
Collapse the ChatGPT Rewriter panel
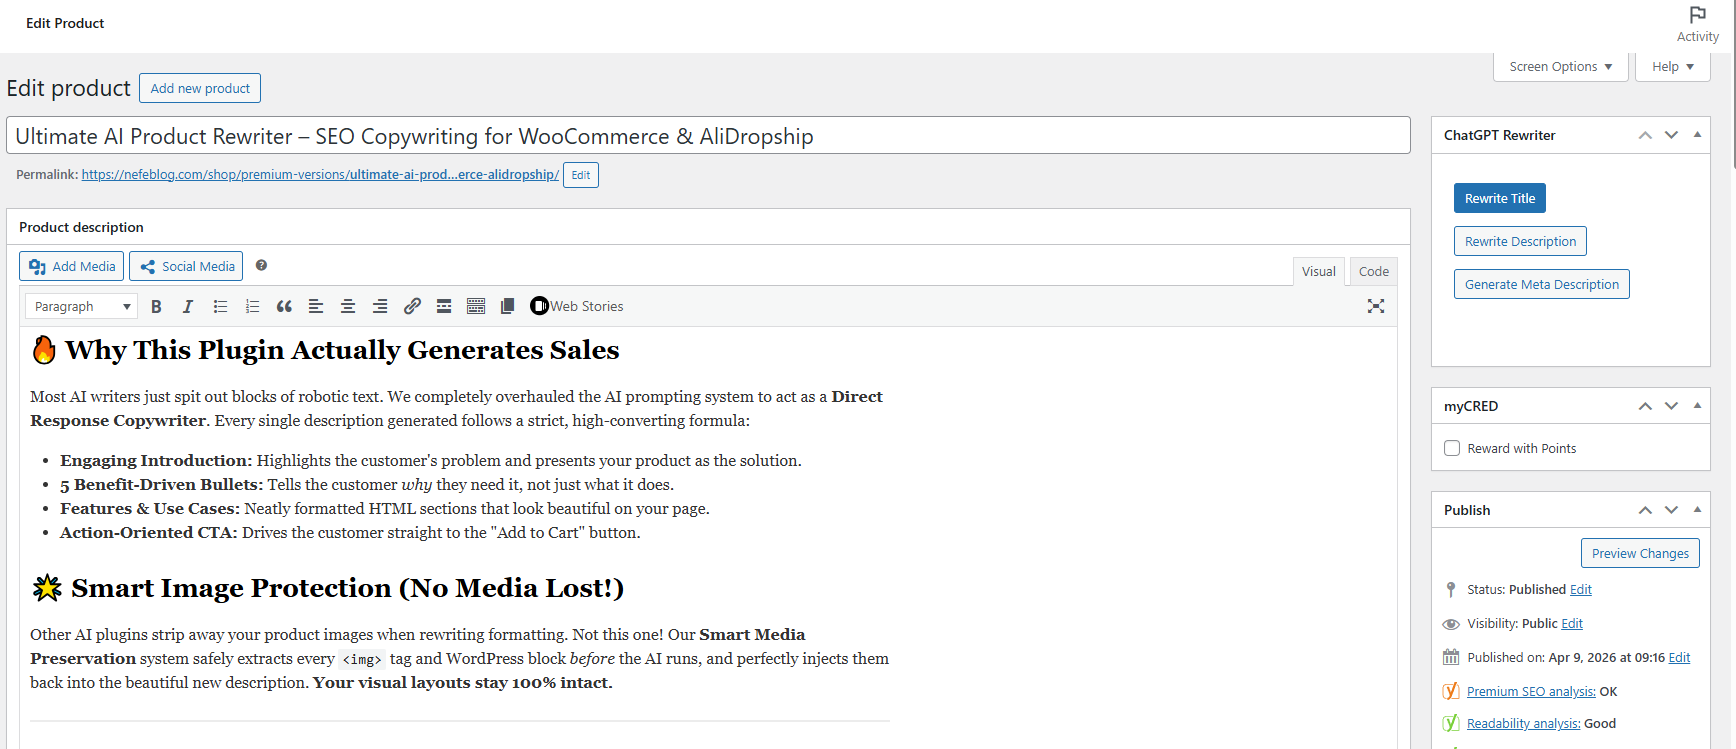click(x=1697, y=135)
